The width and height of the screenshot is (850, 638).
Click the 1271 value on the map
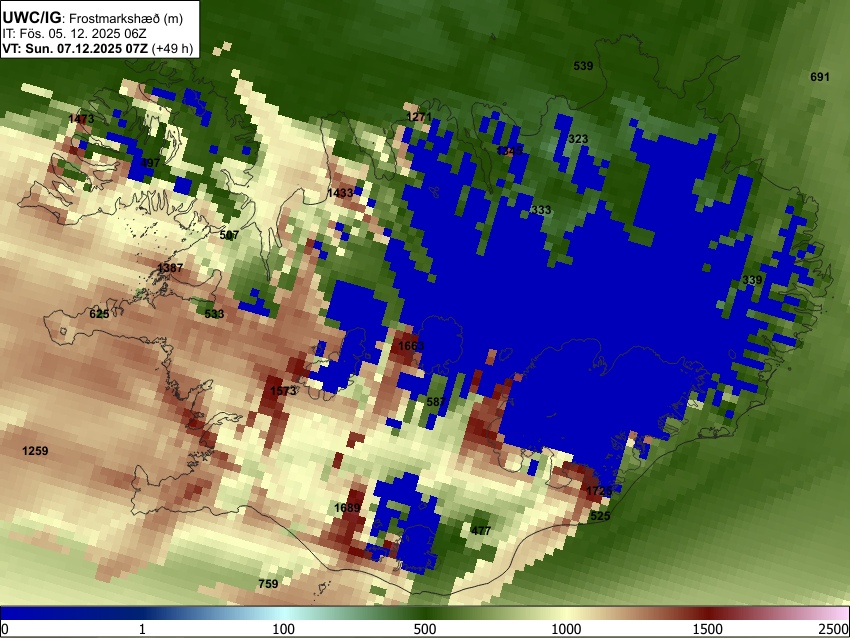[419, 117]
